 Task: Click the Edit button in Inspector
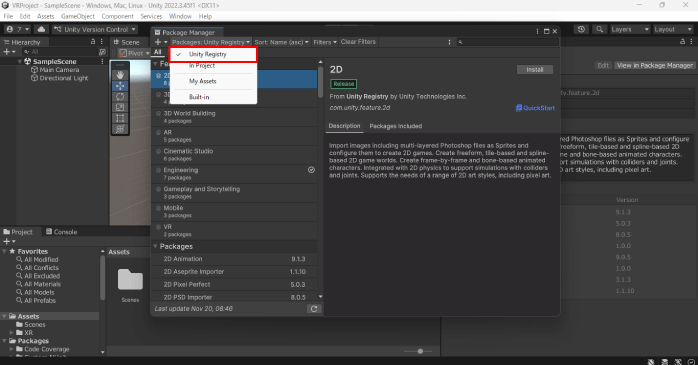pos(603,65)
